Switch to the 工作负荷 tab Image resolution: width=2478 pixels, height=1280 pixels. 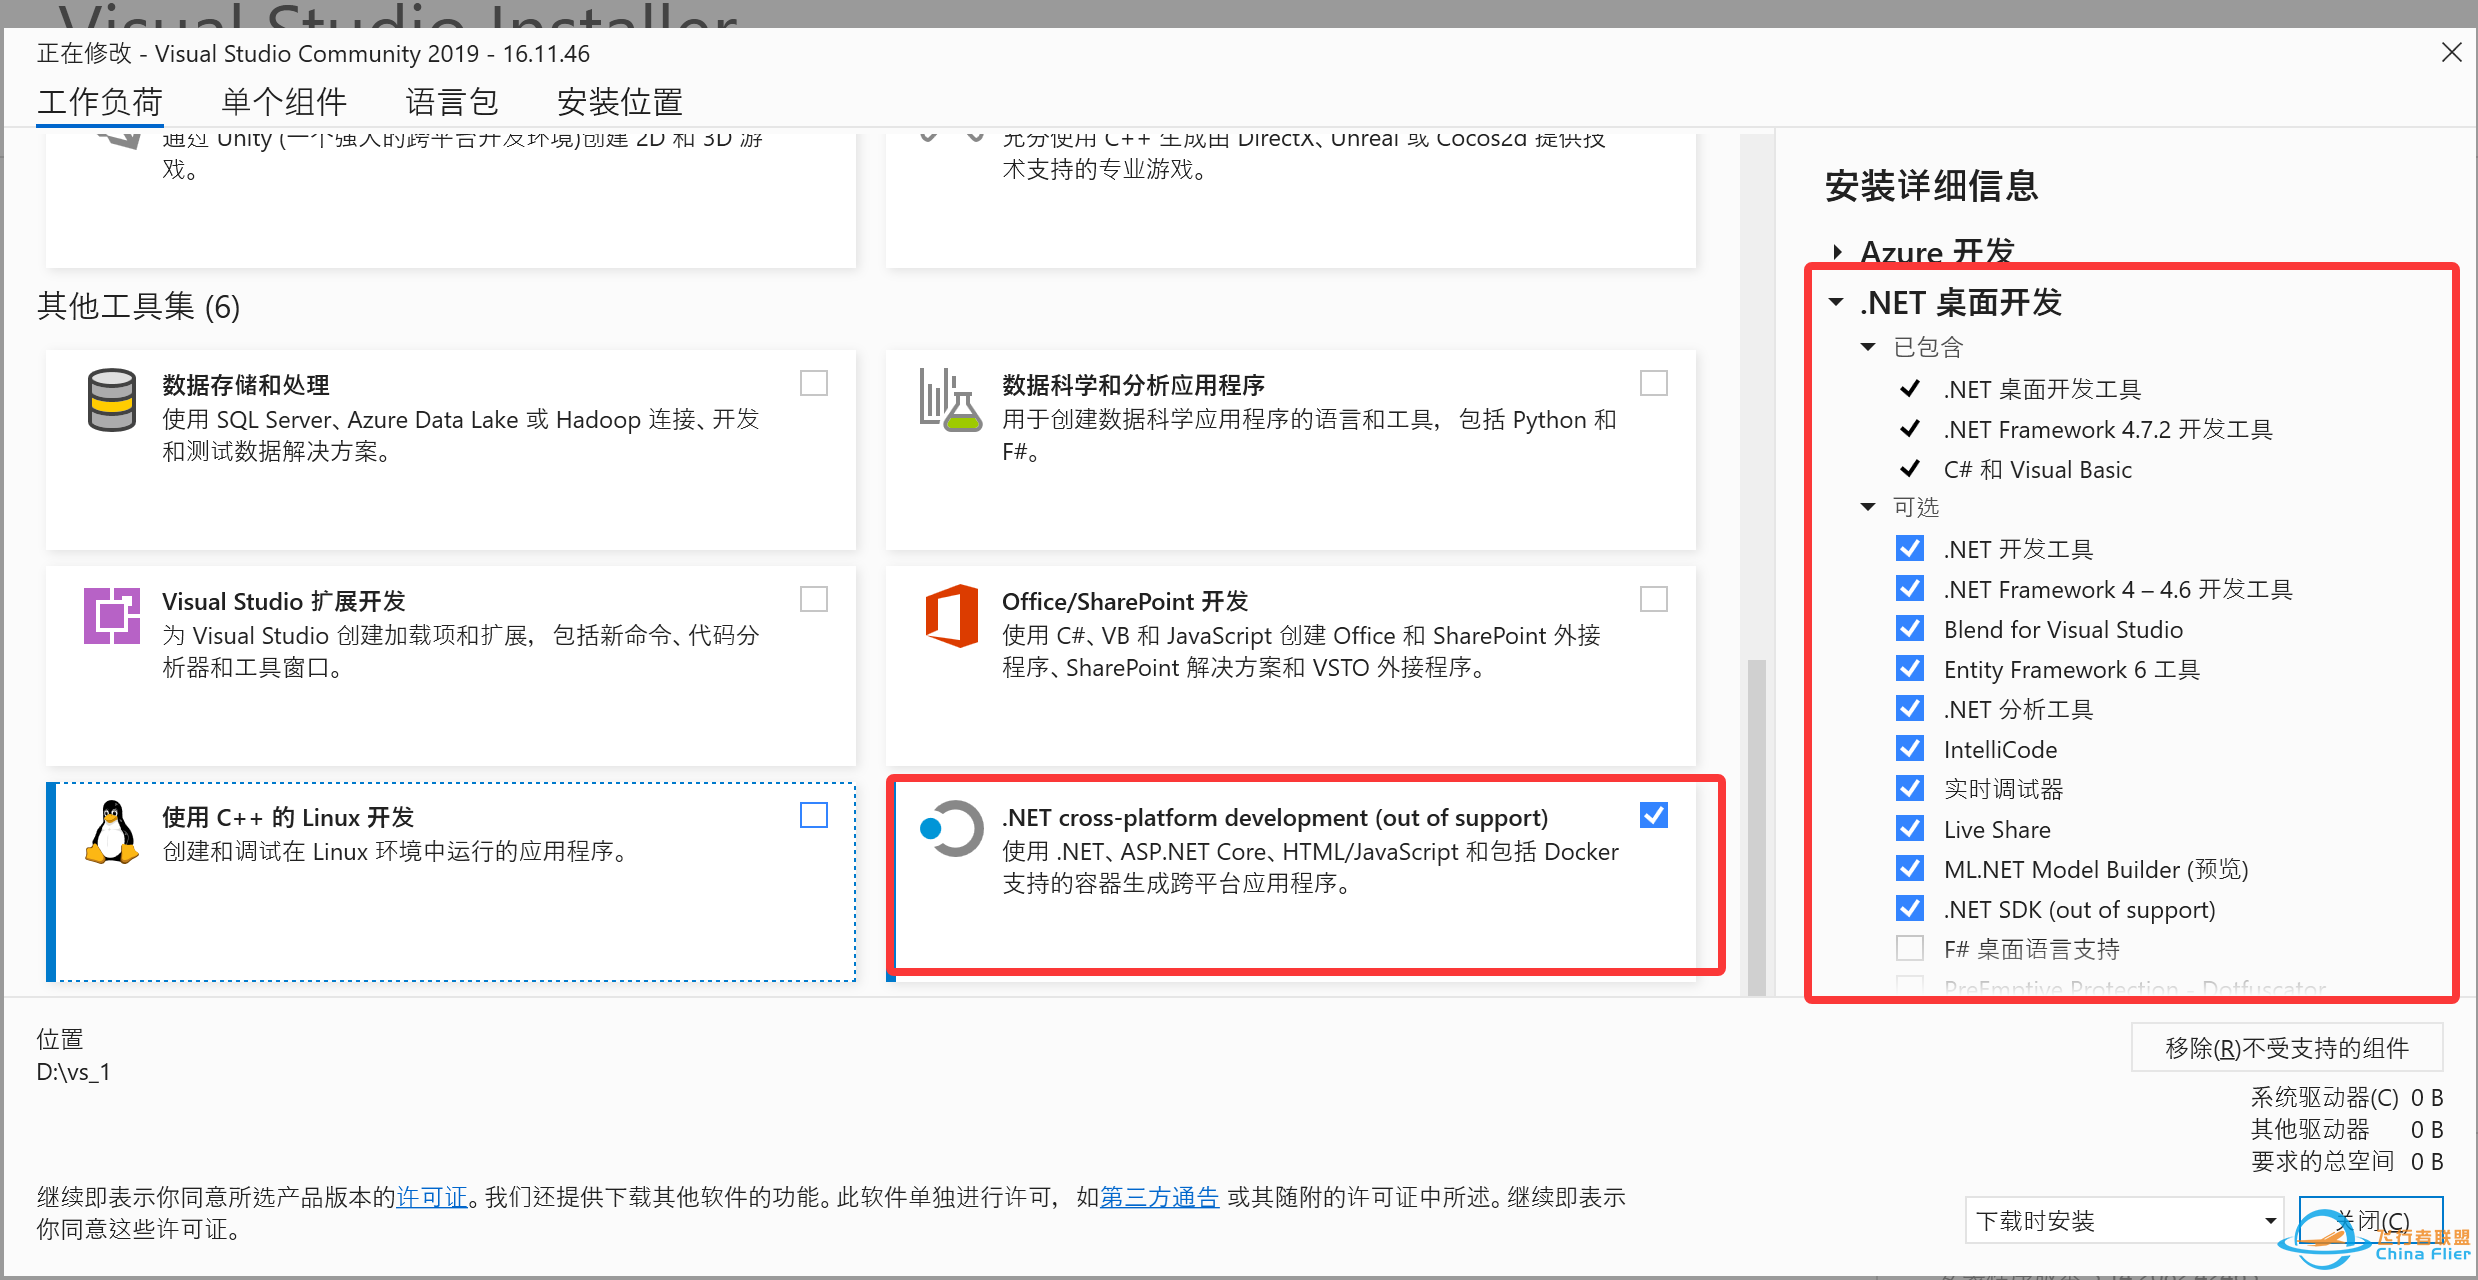(100, 102)
